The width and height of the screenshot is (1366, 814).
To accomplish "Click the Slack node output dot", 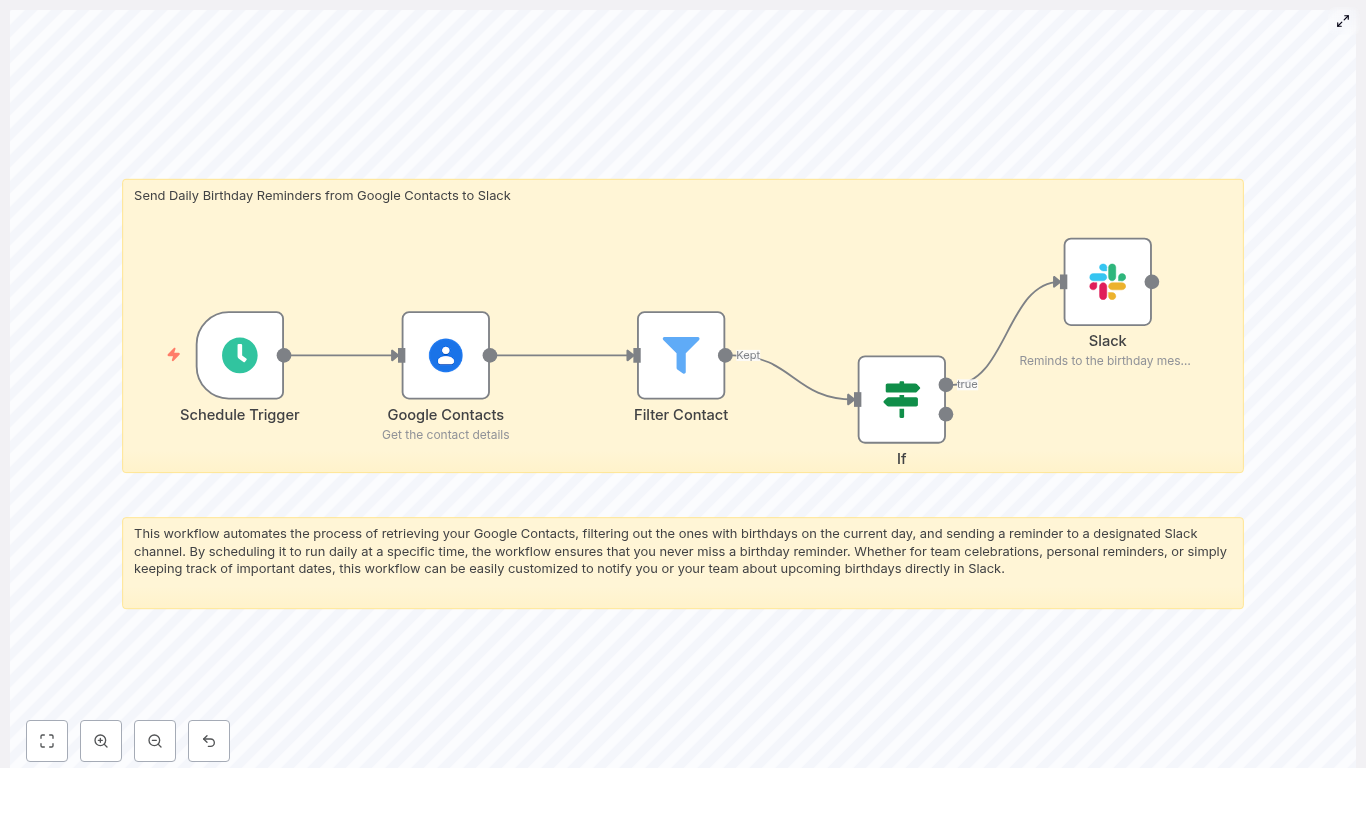I will (1152, 281).
